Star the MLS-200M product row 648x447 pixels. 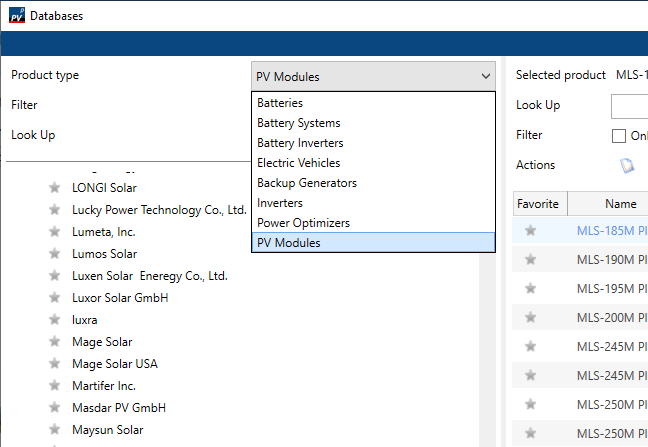click(x=530, y=318)
